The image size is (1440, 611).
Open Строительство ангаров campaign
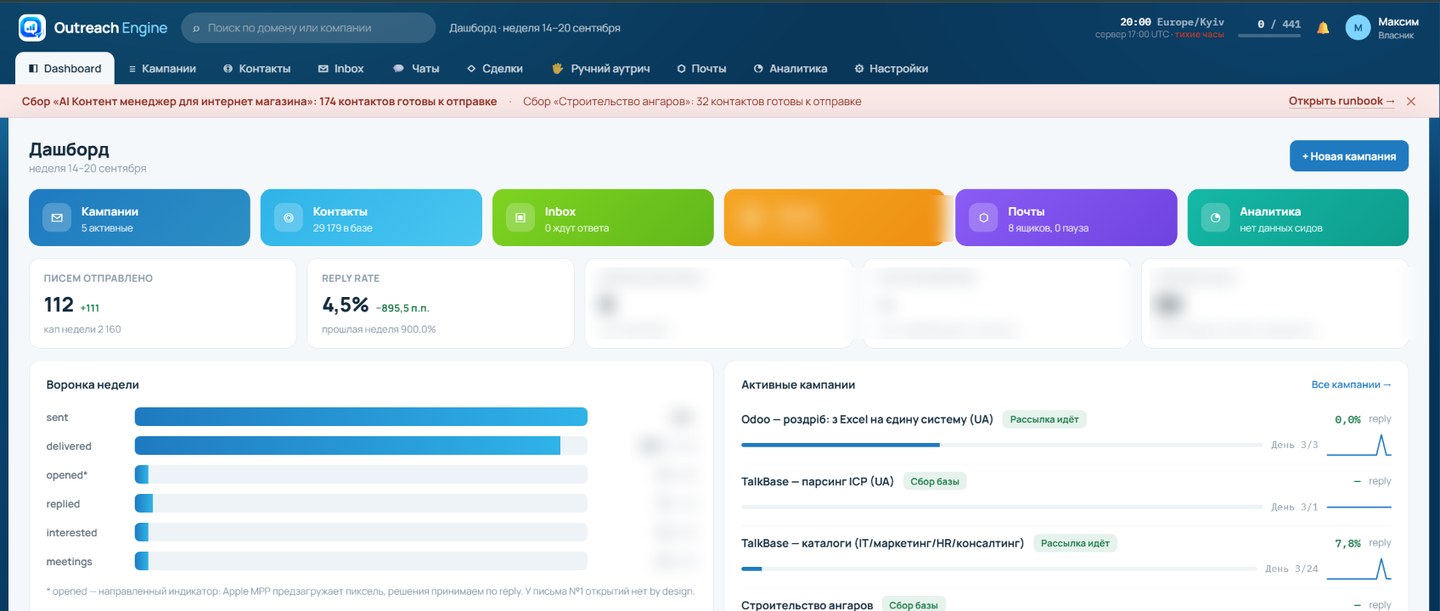807,605
